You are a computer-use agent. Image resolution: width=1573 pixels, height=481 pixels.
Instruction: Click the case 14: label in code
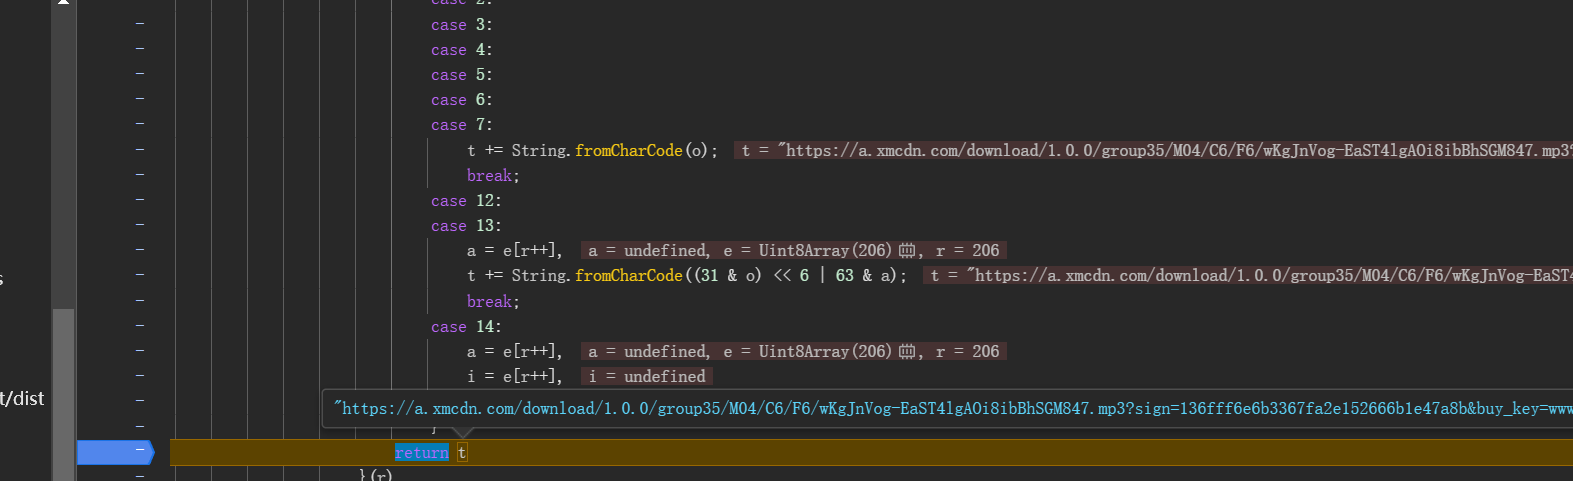466,327
